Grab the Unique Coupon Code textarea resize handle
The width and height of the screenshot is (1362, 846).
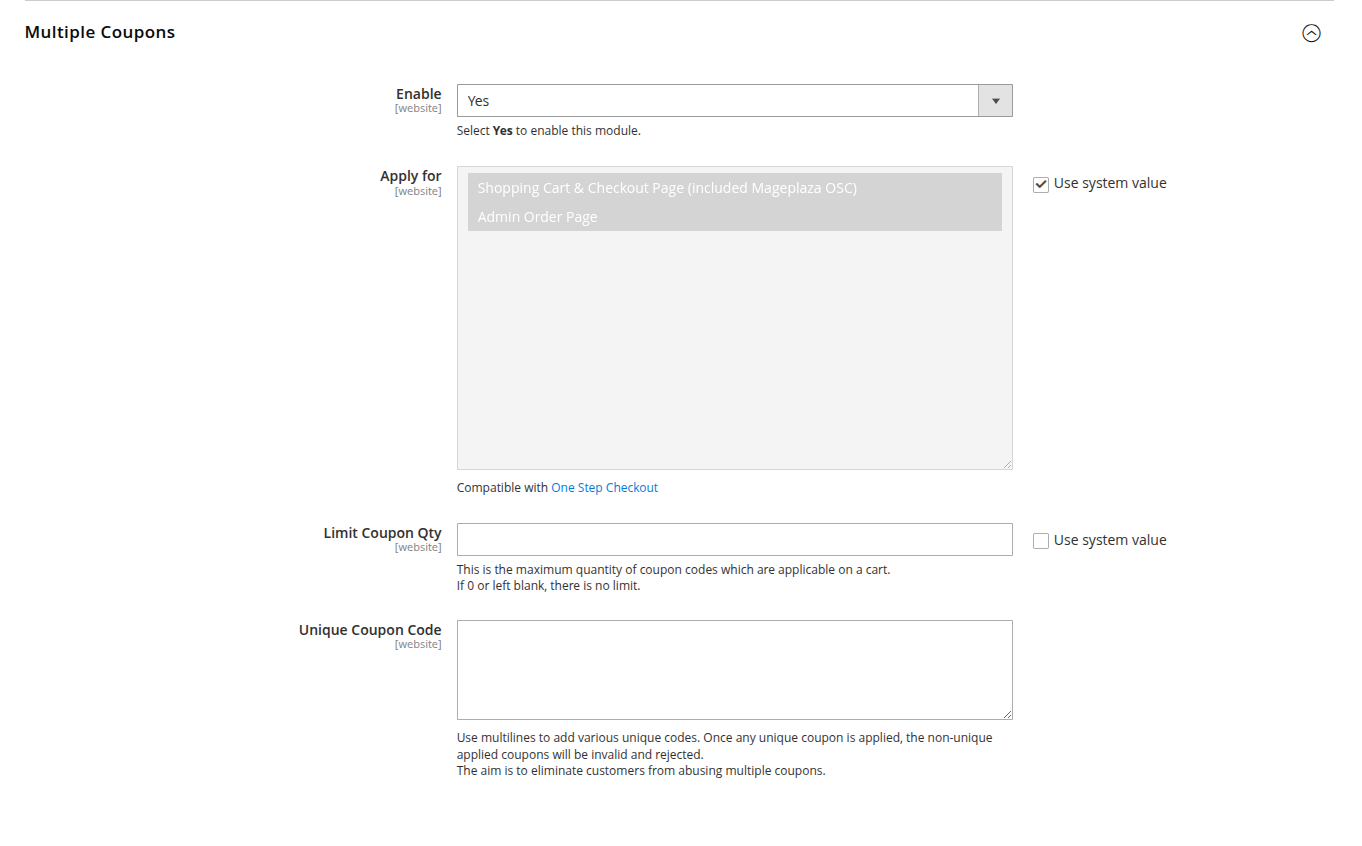[x=1007, y=714]
